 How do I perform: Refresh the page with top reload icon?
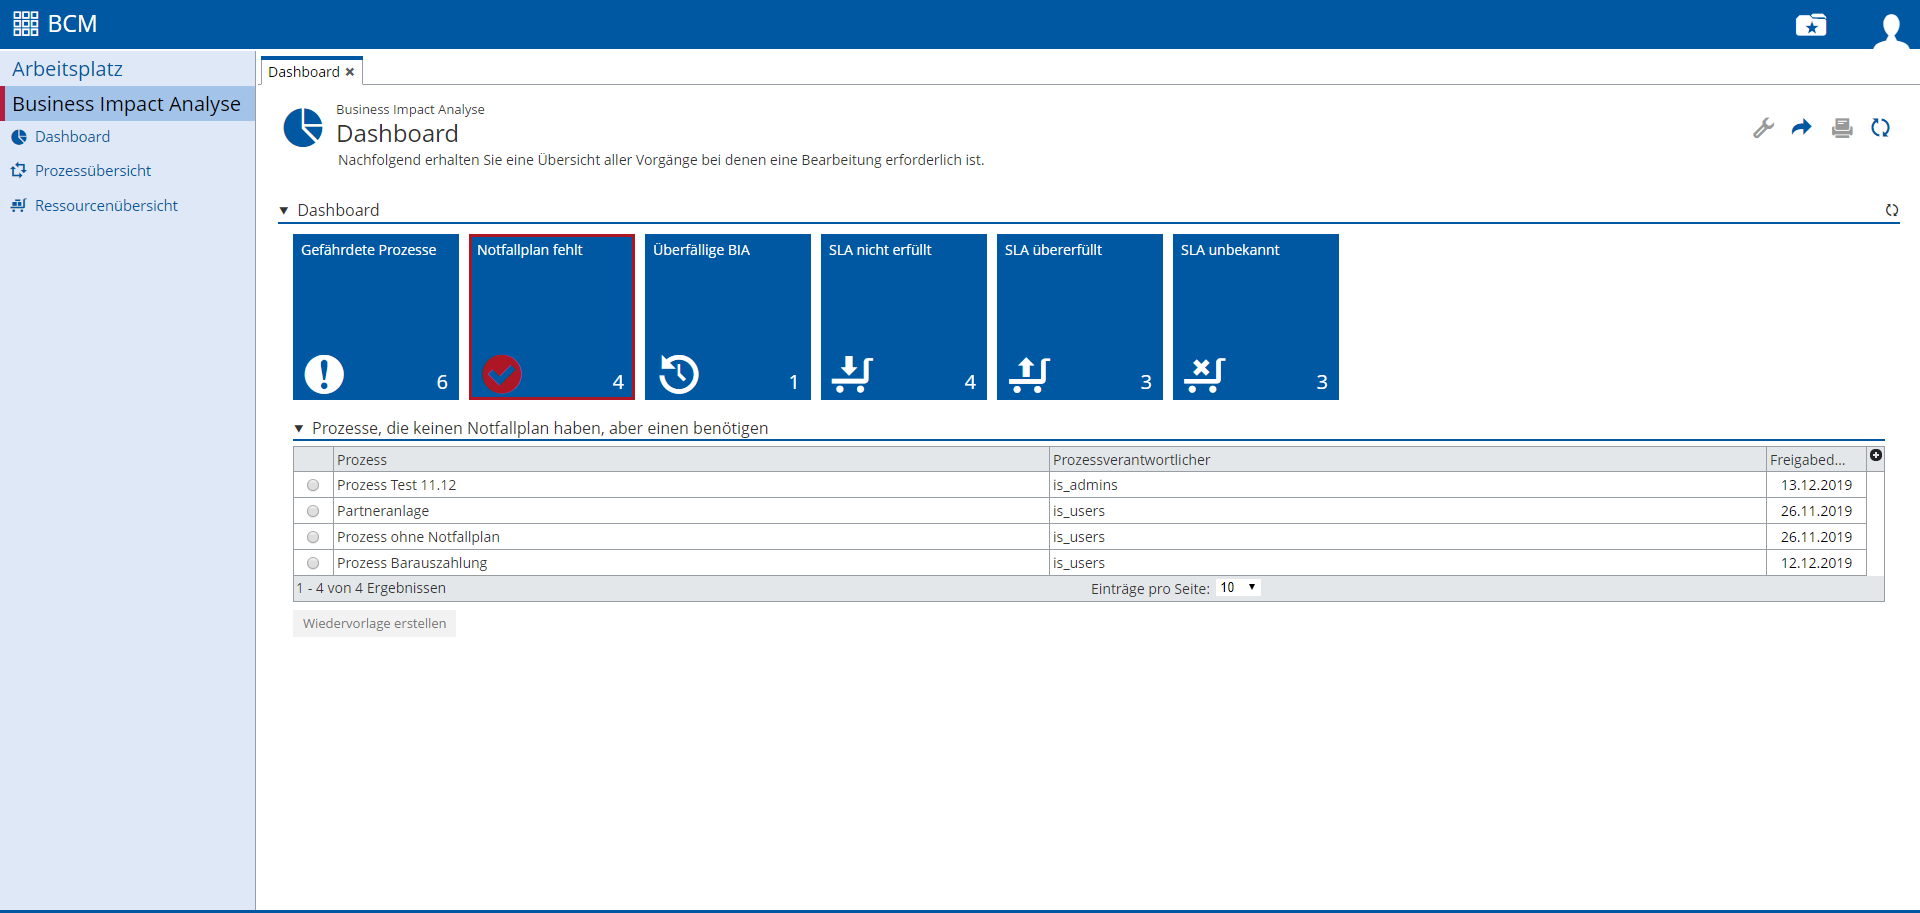coord(1880,128)
